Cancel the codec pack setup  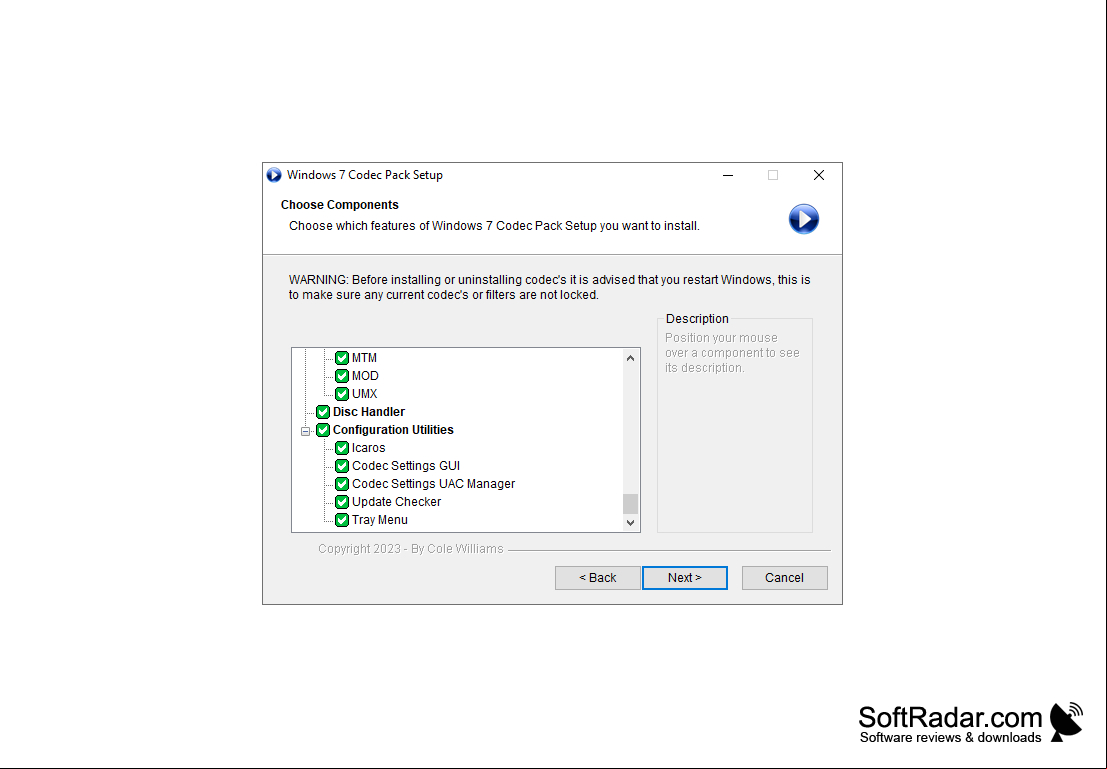(784, 578)
